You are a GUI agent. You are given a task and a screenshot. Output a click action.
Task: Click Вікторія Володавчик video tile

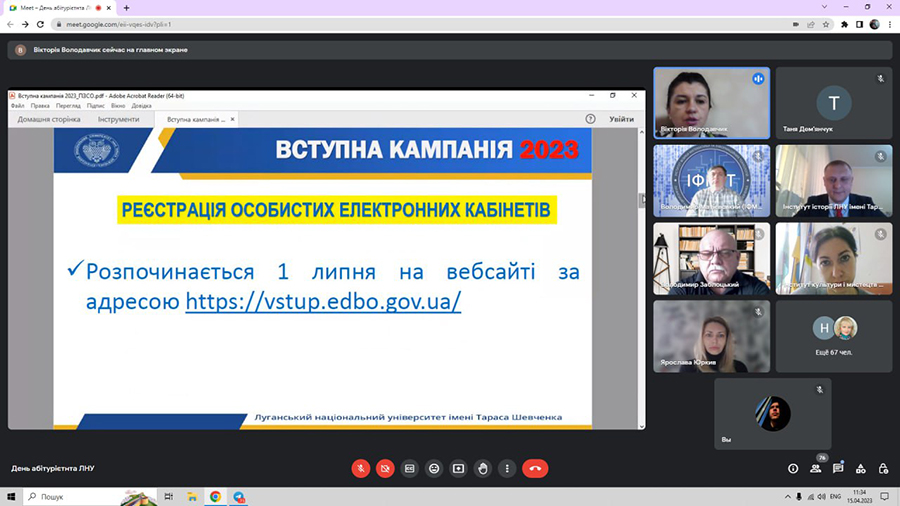712,103
